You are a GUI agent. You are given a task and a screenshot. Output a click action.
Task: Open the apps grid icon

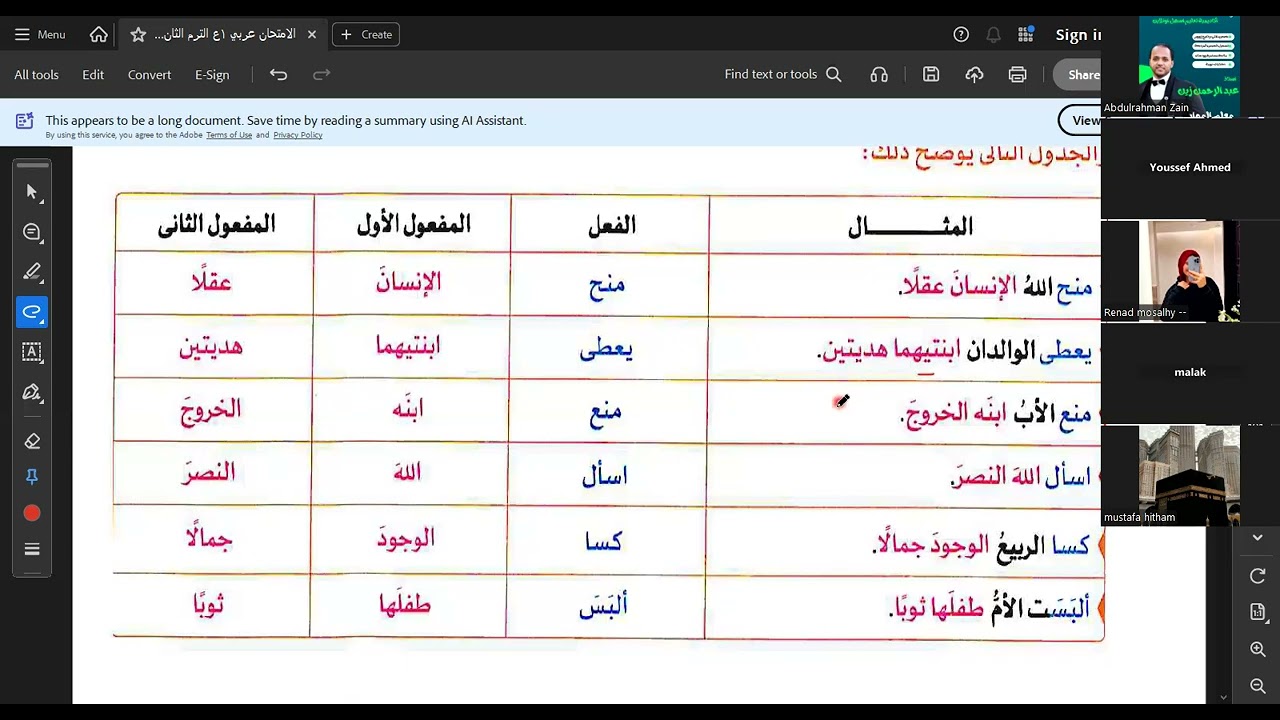(1025, 34)
